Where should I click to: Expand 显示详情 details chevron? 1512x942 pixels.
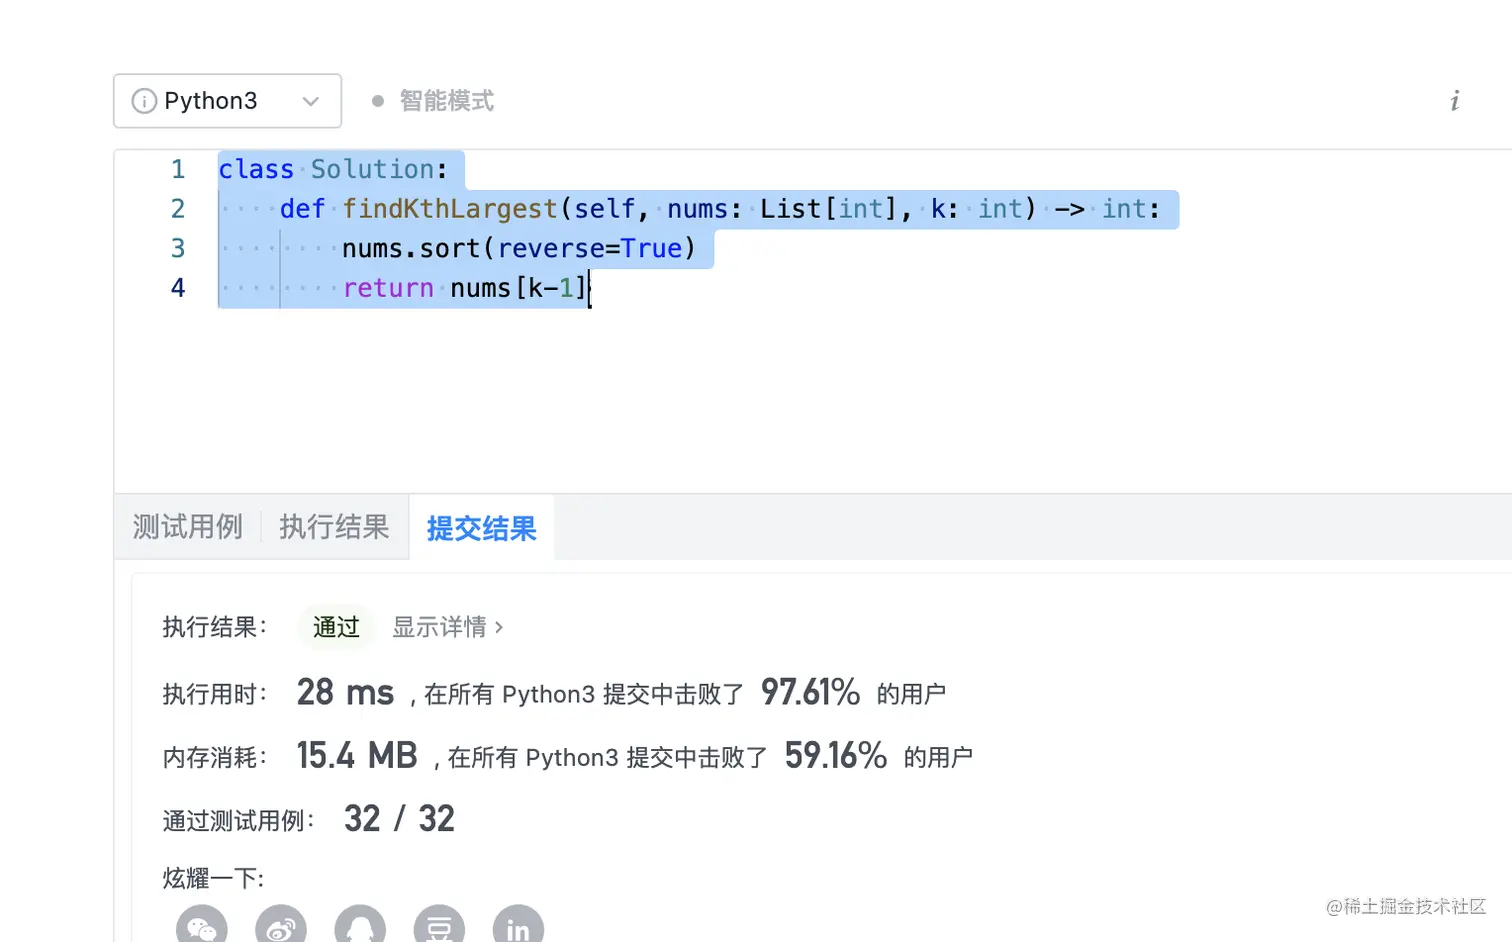(499, 628)
